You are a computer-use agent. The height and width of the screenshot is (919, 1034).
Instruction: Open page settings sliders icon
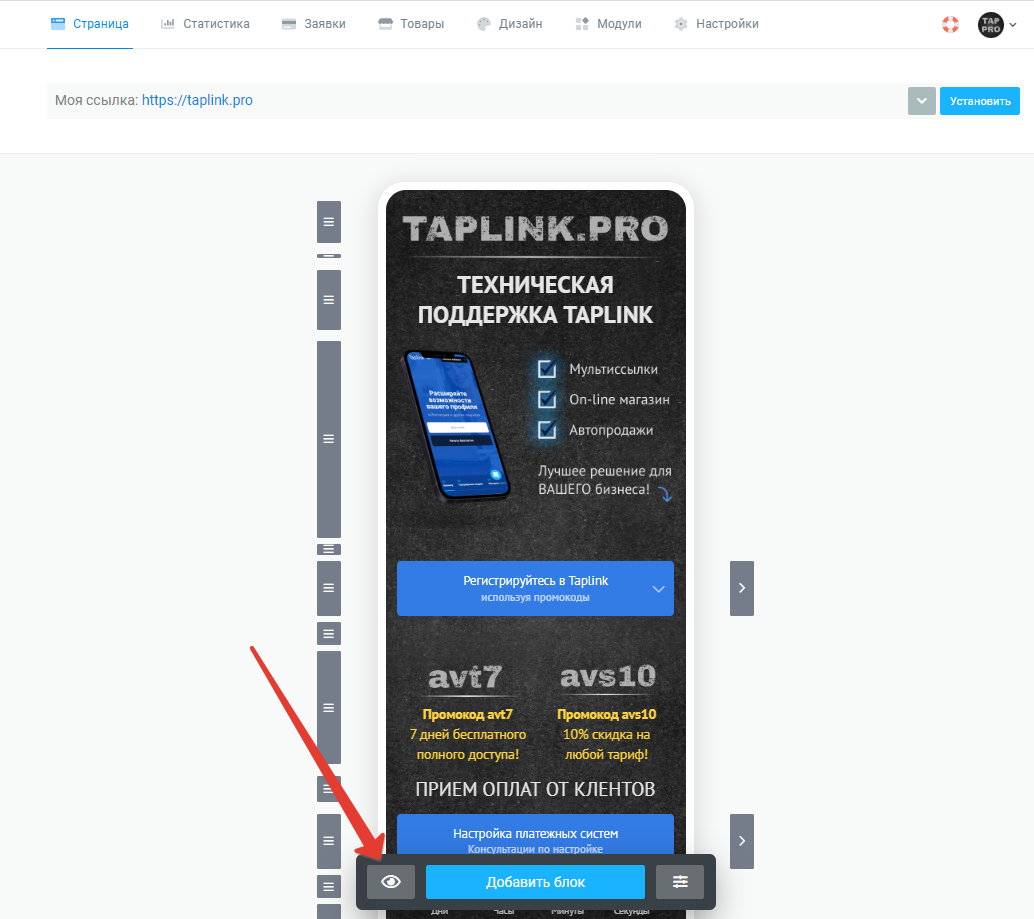tap(680, 881)
